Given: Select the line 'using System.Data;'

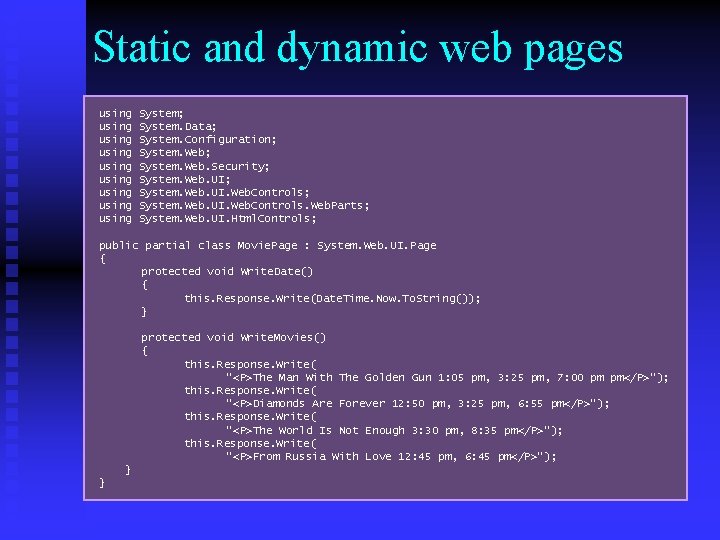Looking at the screenshot, I should pyautogui.click(x=158, y=126).
